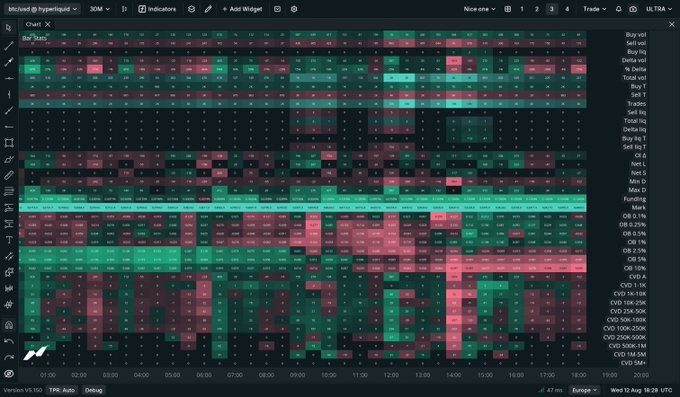Switch to layout tab 3
680x397 pixels.
tap(552, 9)
